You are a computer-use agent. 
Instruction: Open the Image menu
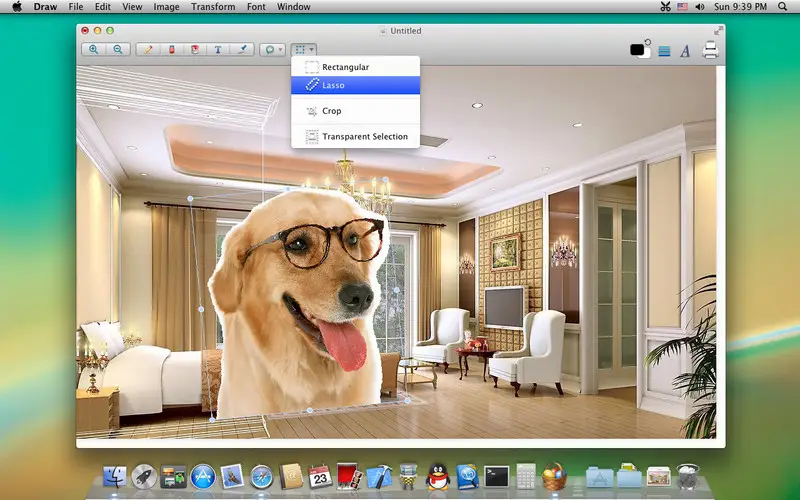166,7
